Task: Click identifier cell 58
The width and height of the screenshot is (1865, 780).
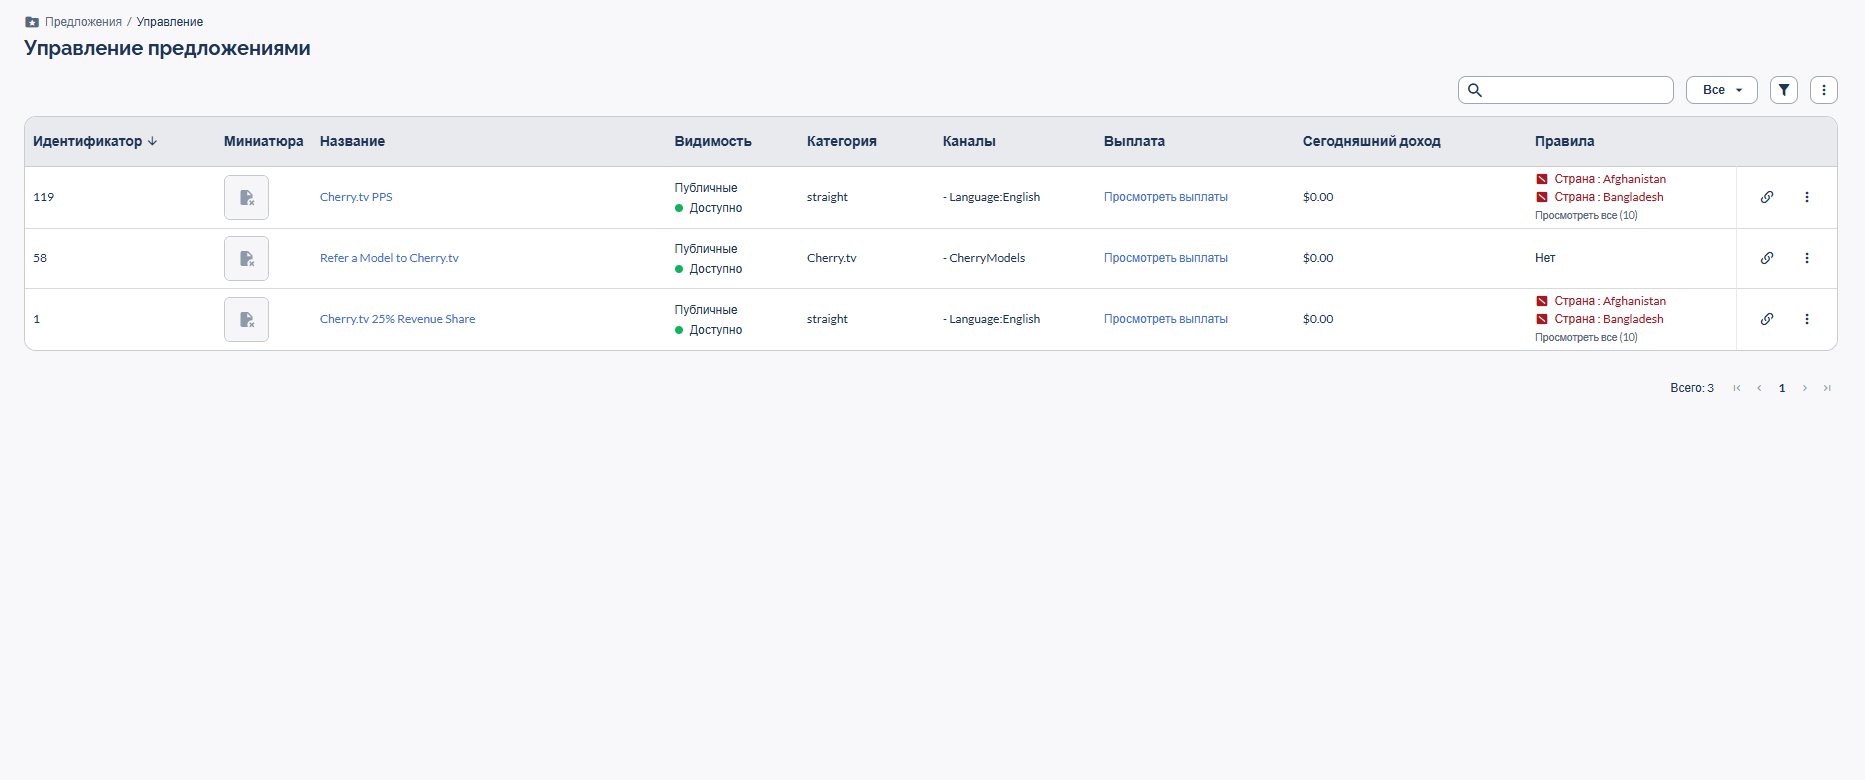Action: (x=40, y=258)
